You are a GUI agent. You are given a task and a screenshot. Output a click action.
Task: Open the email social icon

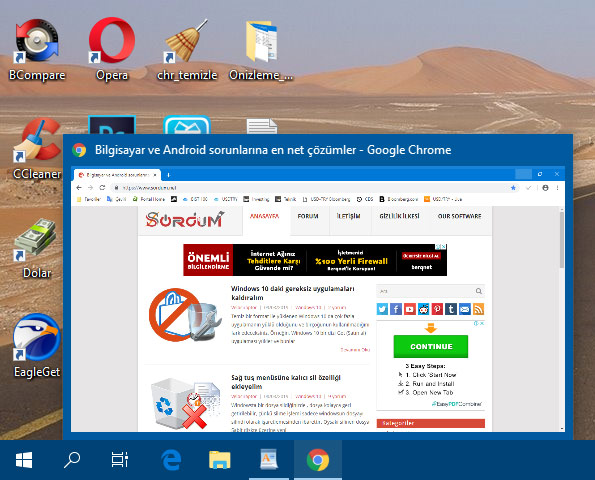(464, 309)
